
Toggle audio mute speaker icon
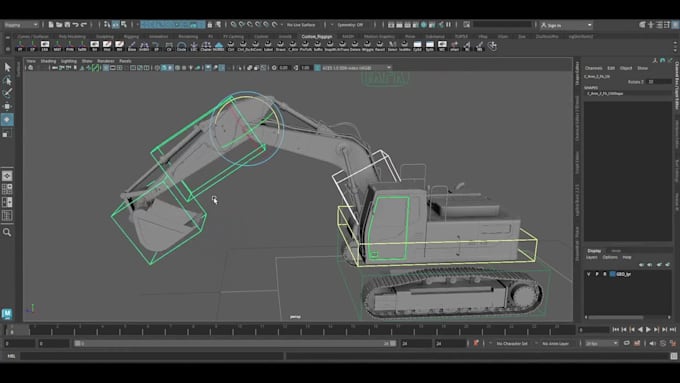(653, 343)
